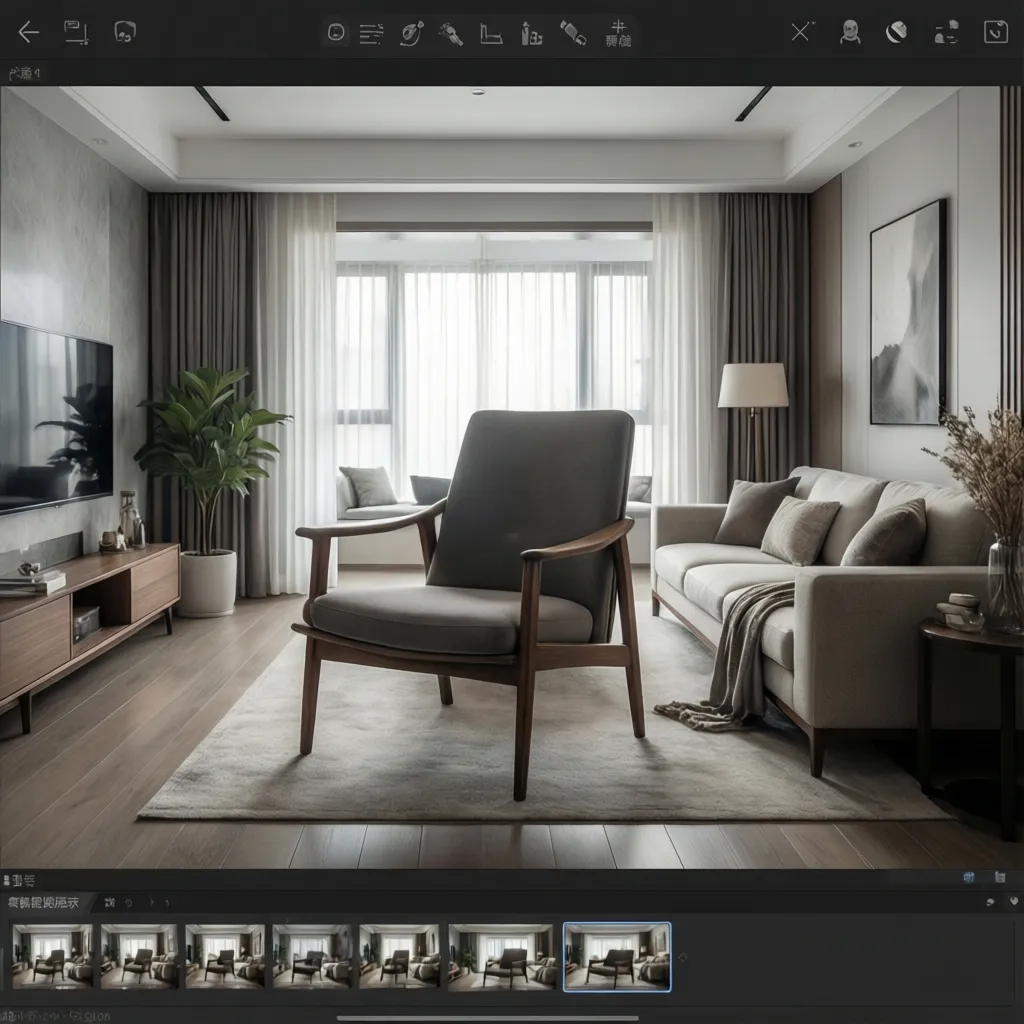1024x1024 pixels.
Task: Open the adjustment sliders tool
Action: tap(371, 33)
